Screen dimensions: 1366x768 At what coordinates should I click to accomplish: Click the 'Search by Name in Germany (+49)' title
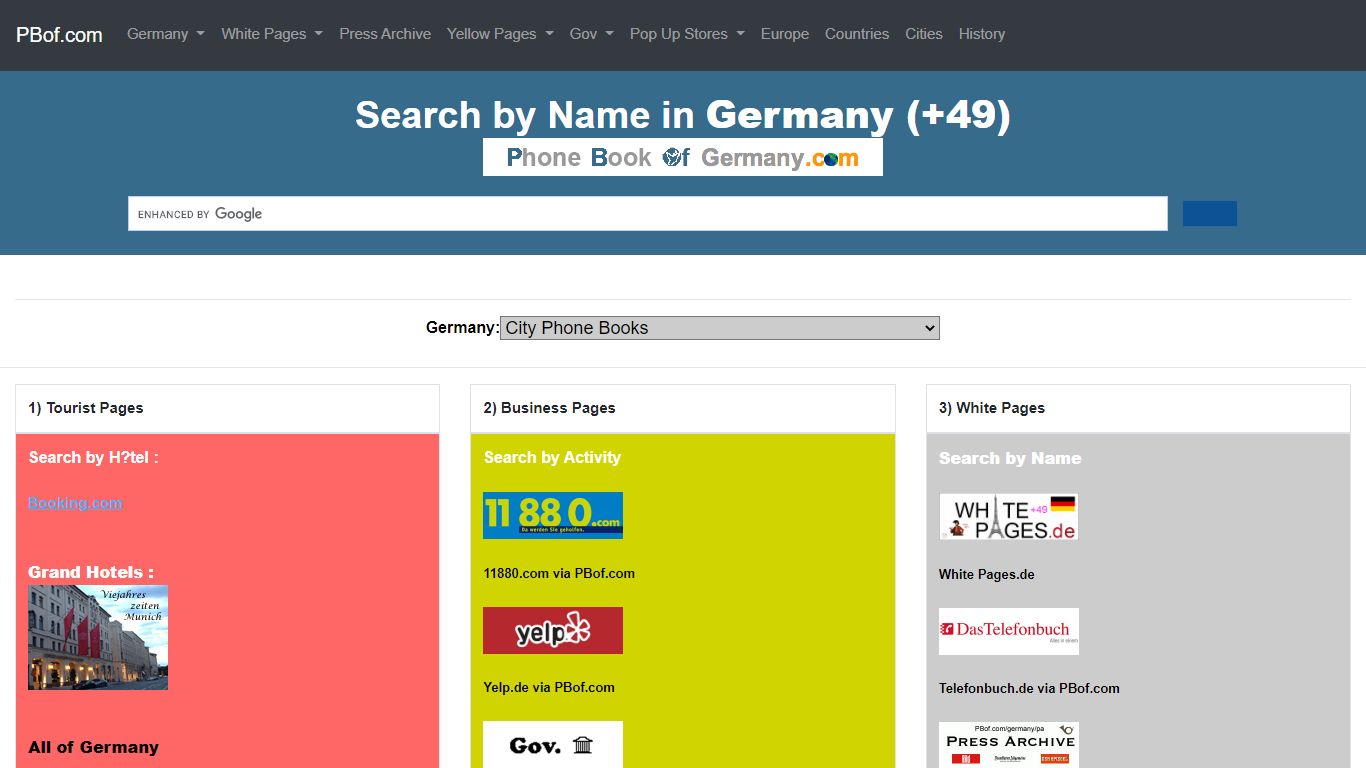click(x=683, y=115)
